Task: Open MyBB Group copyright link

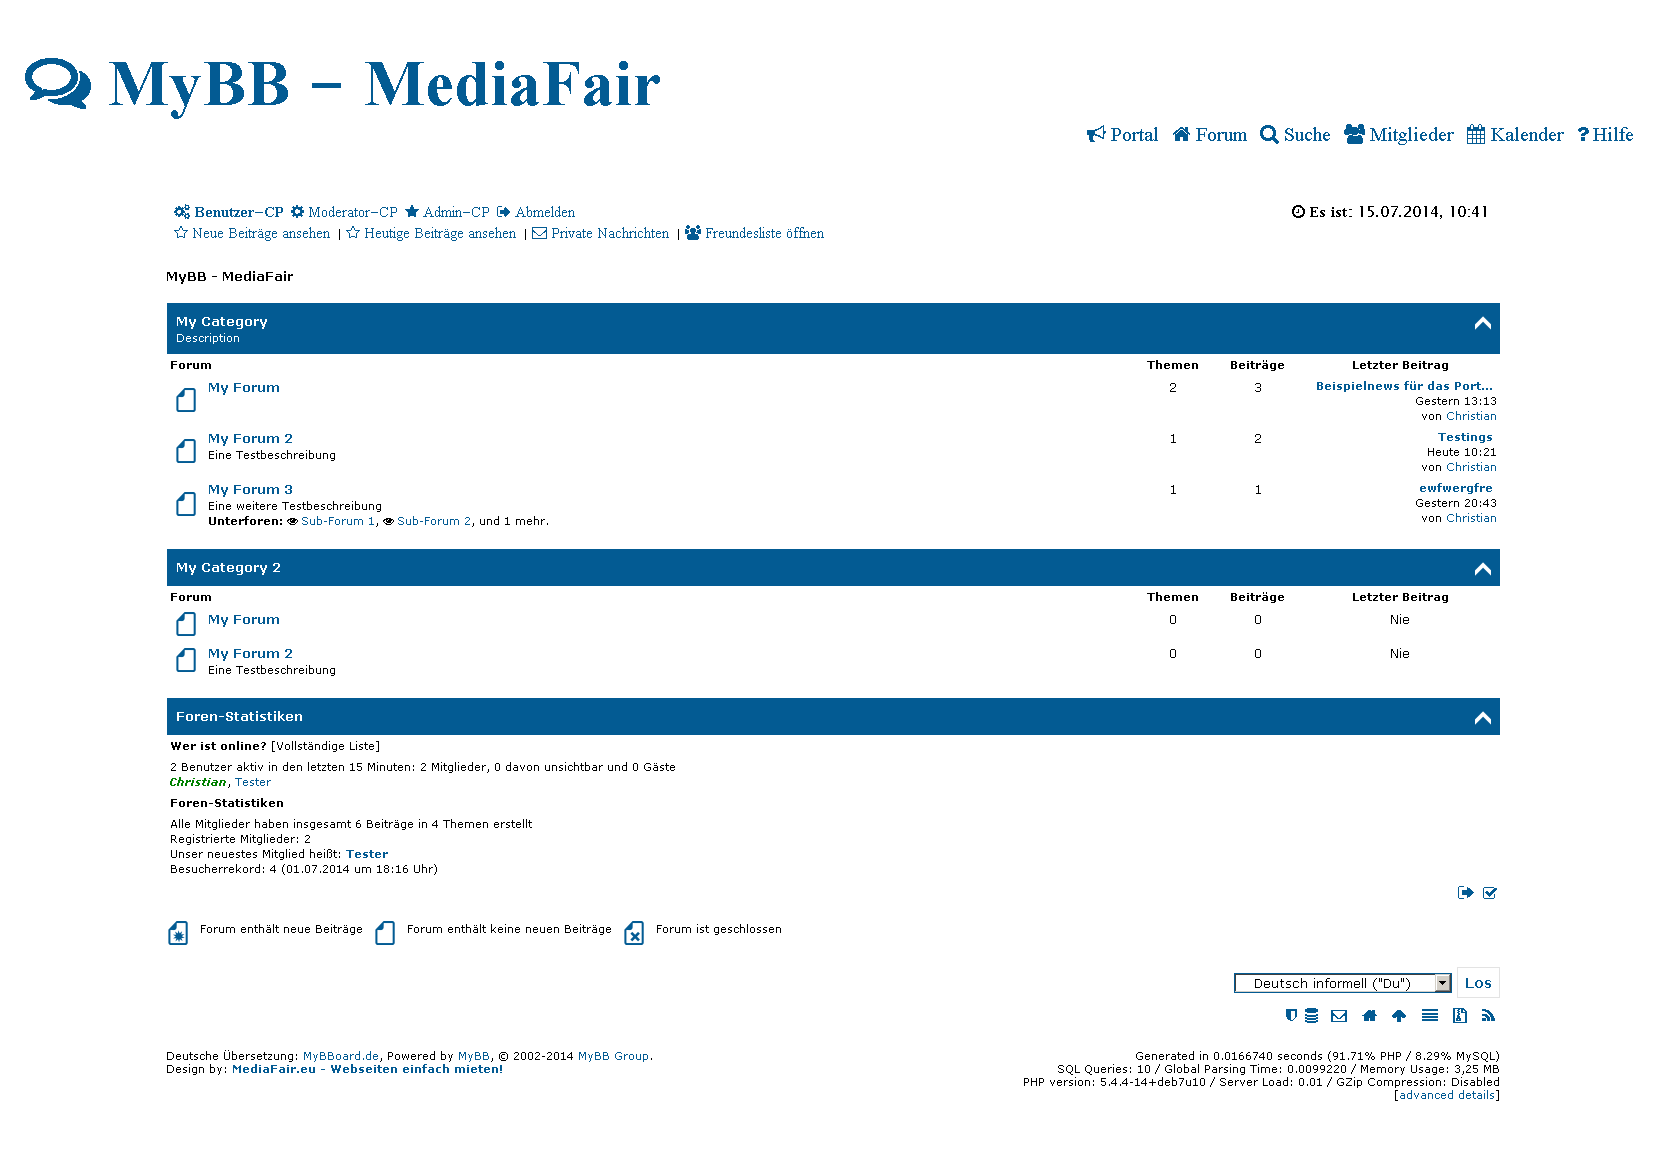Action: click(x=613, y=1056)
